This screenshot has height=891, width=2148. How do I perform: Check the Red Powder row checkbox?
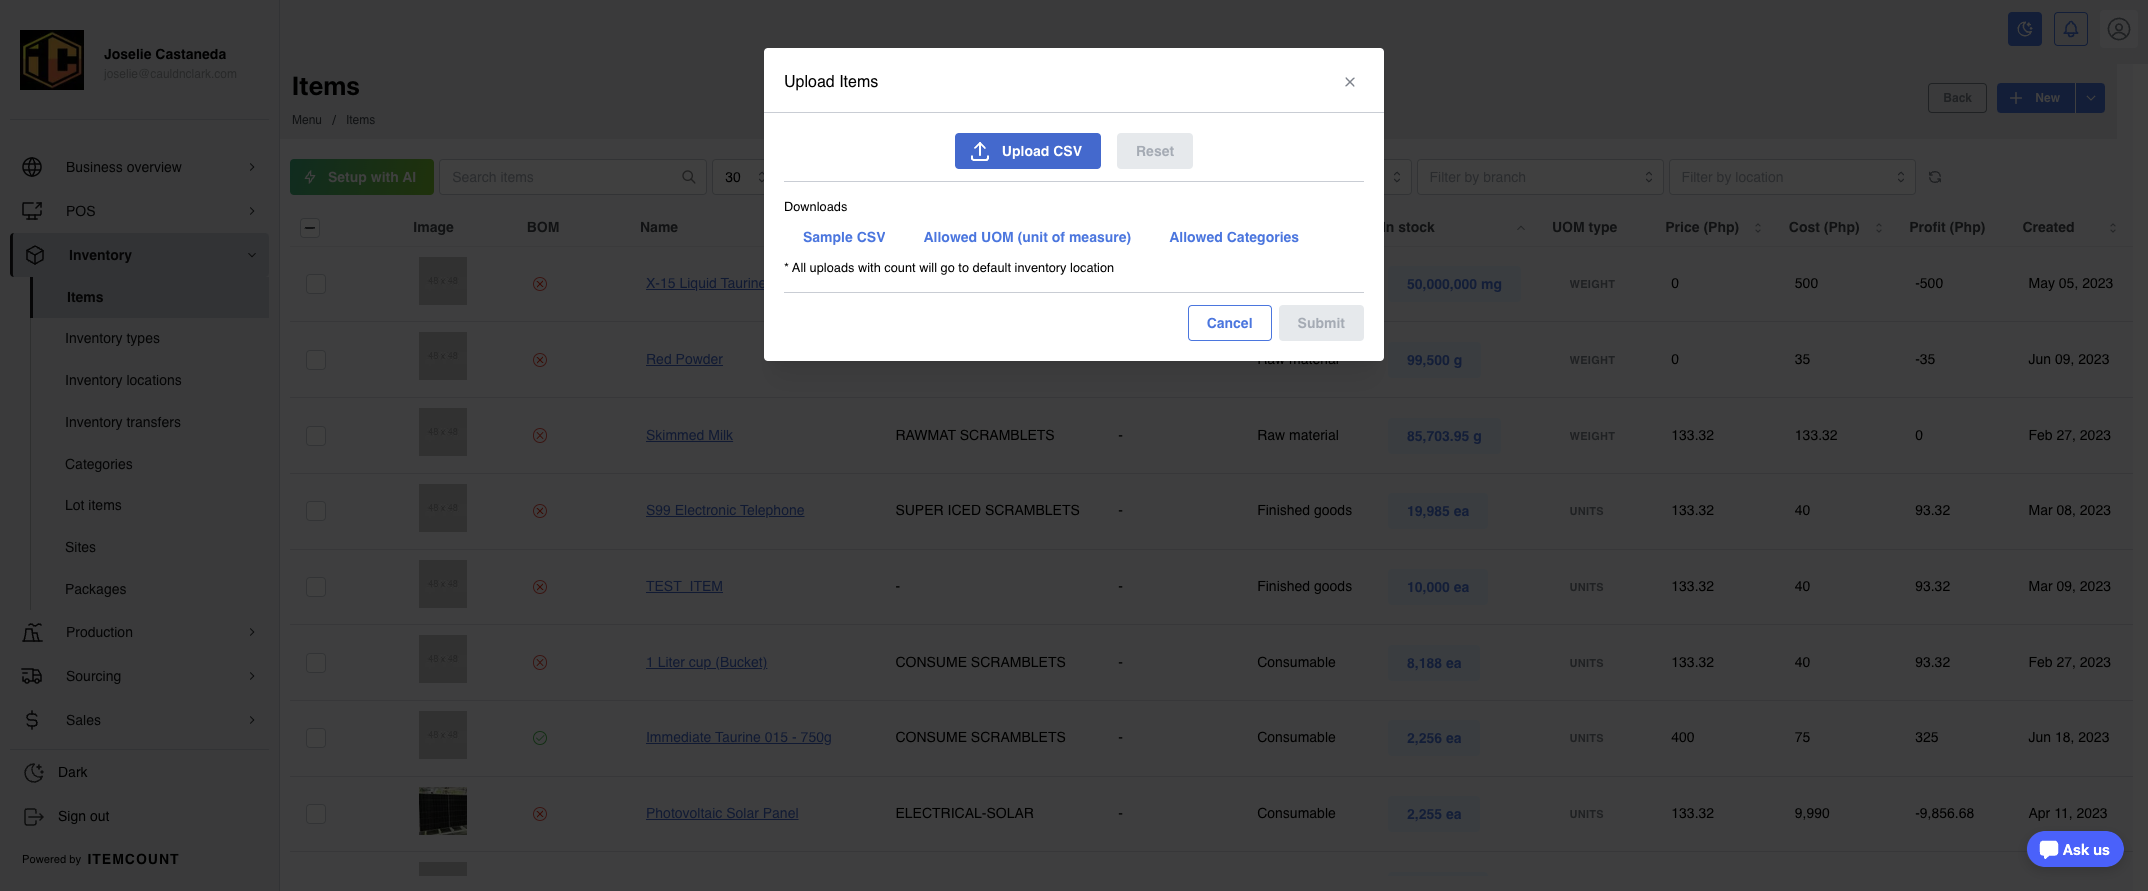click(316, 360)
